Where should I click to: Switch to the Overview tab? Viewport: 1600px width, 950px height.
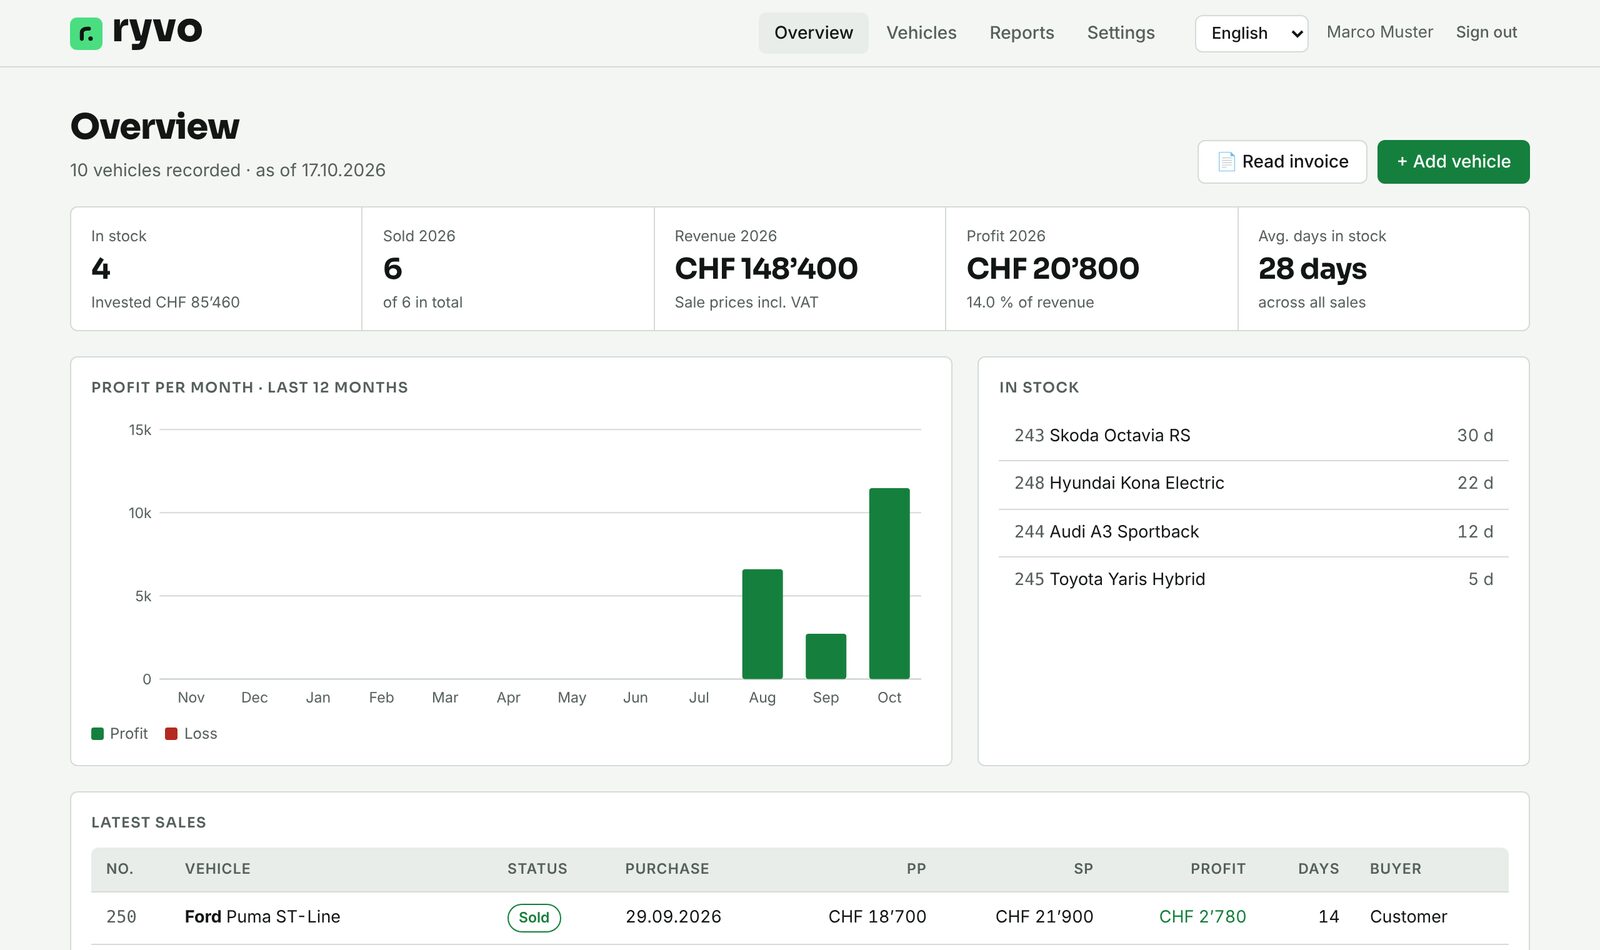(x=813, y=33)
